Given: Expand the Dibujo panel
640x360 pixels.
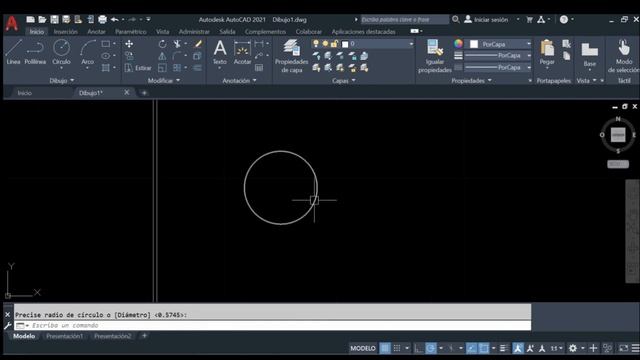Looking at the screenshot, I should tap(62, 80).
